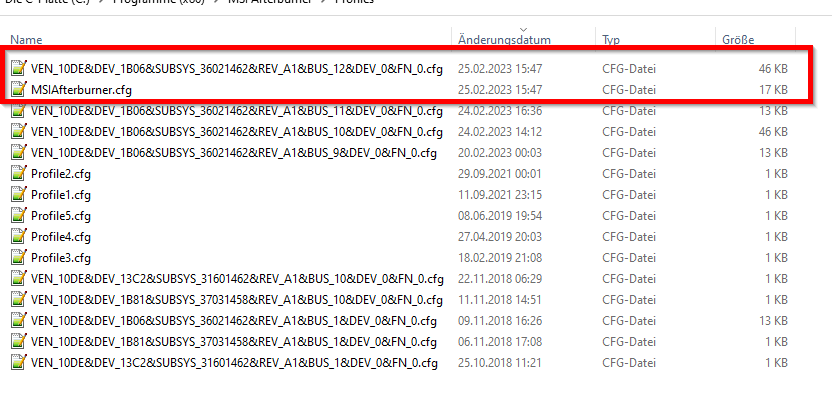Screen dimensions: 832x397
Task: Sort by the Änderungsdatum column header
Action: [x=505, y=40]
